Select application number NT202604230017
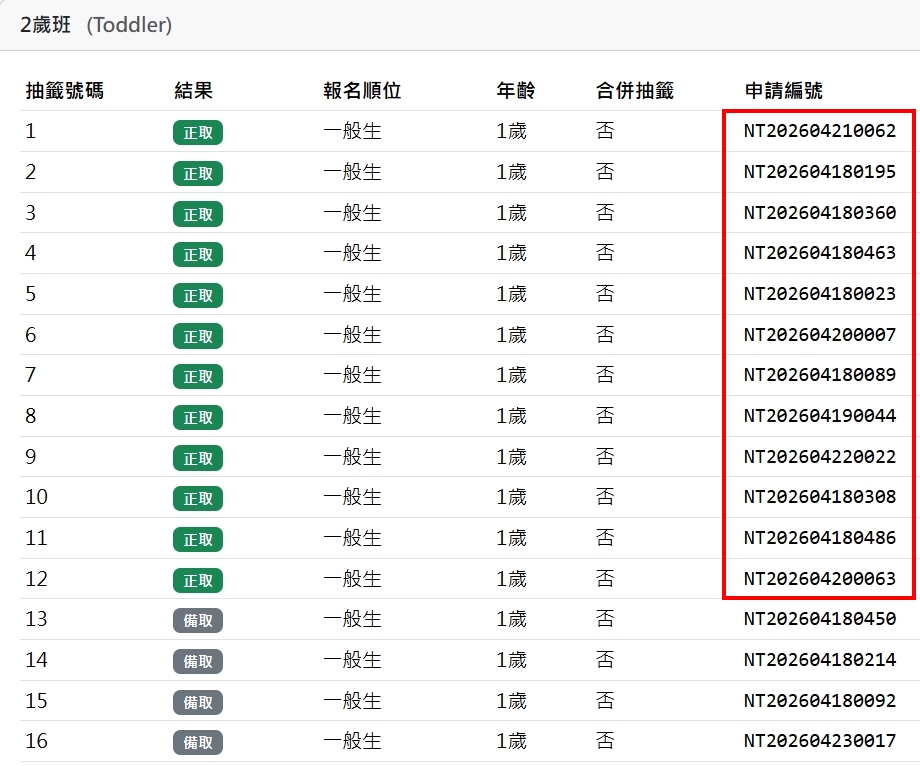This screenshot has width=920, height=766. click(820, 741)
